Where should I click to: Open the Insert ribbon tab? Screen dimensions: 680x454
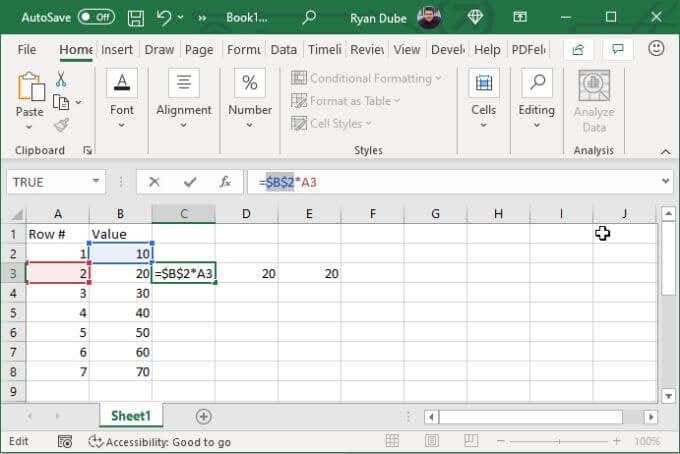pos(117,50)
